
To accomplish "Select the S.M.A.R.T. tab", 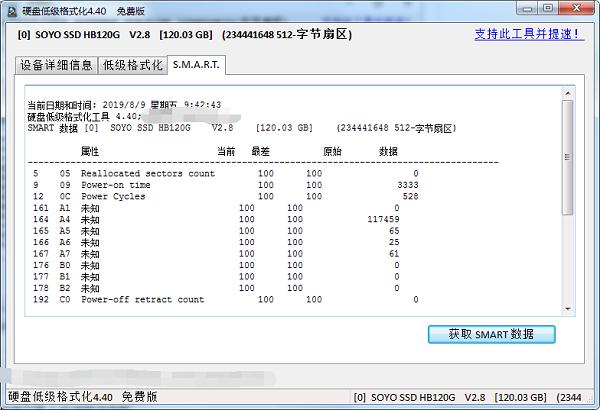I will (x=196, y=64).
